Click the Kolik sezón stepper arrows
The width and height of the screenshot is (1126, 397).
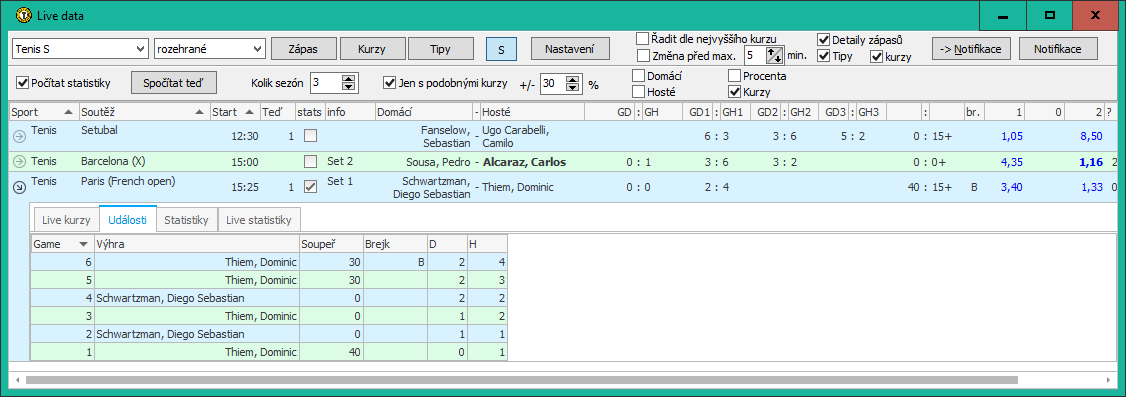[348, 83]
